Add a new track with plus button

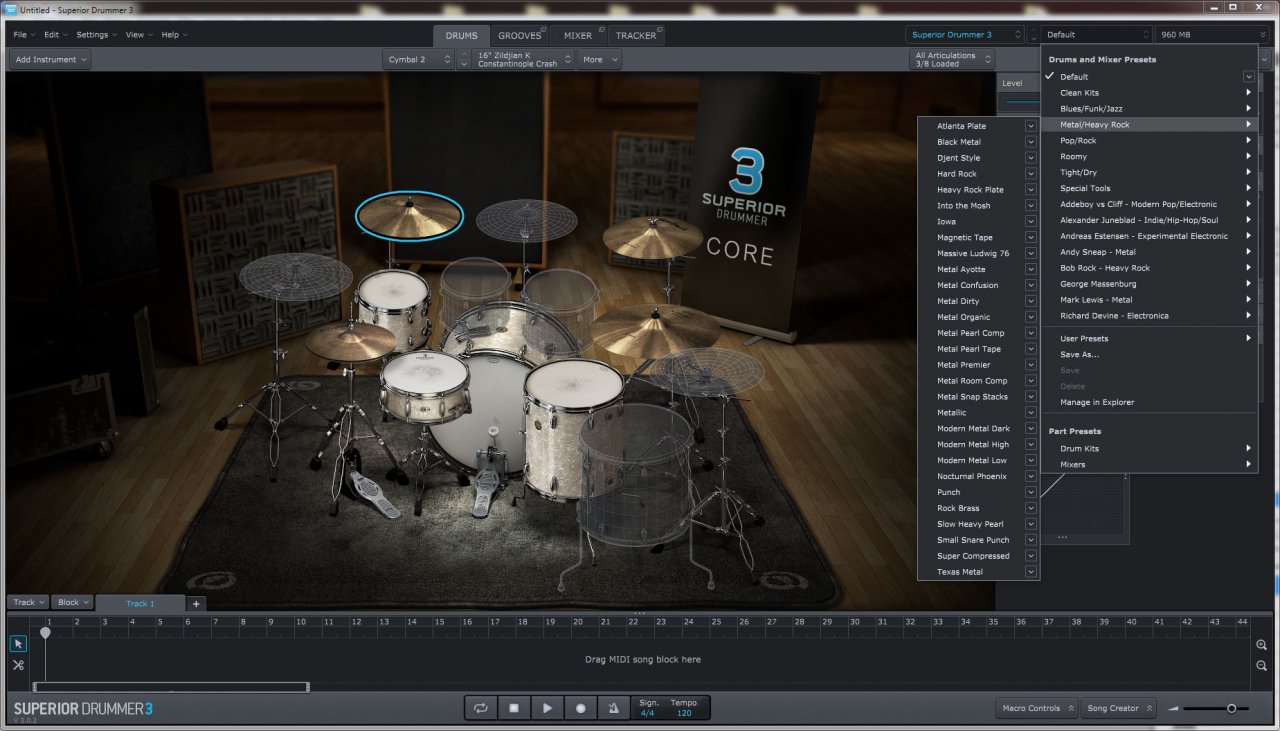click(x=196, y=603)
